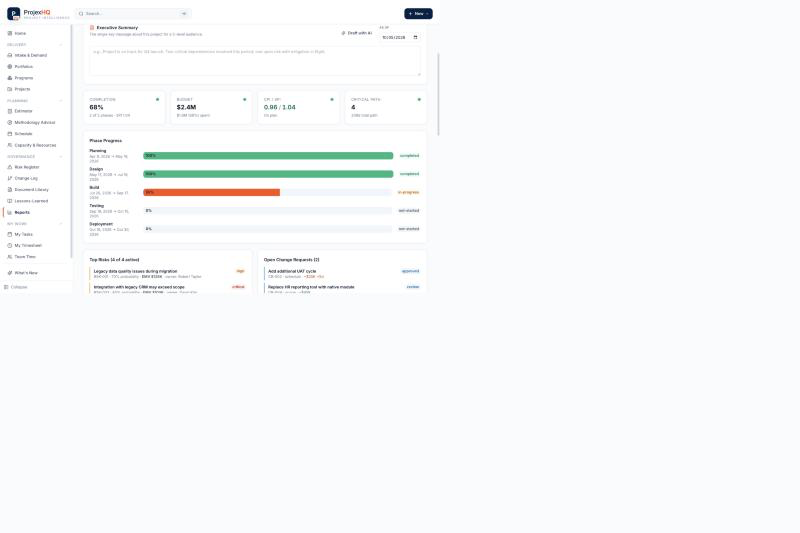Click the Planning phase progress bar
800x533 pixels.
[268, 156]
